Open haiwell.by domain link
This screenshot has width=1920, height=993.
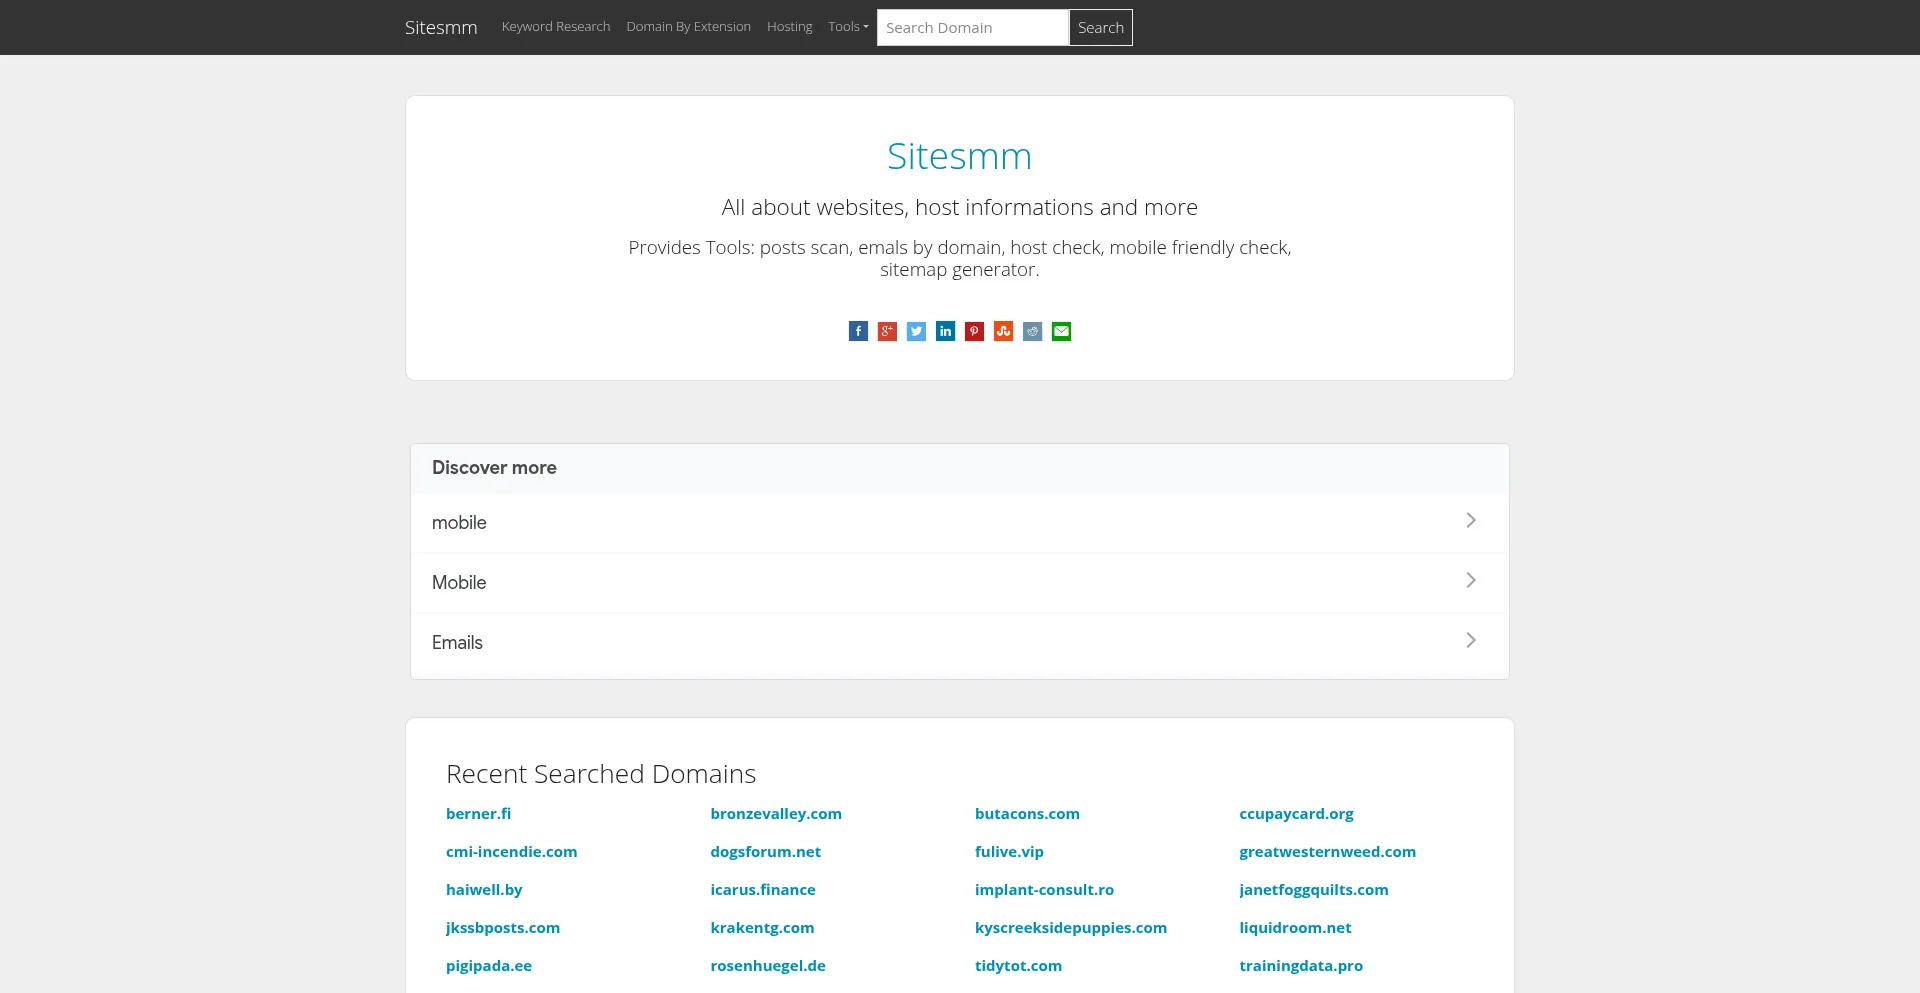tap(484, 890)
